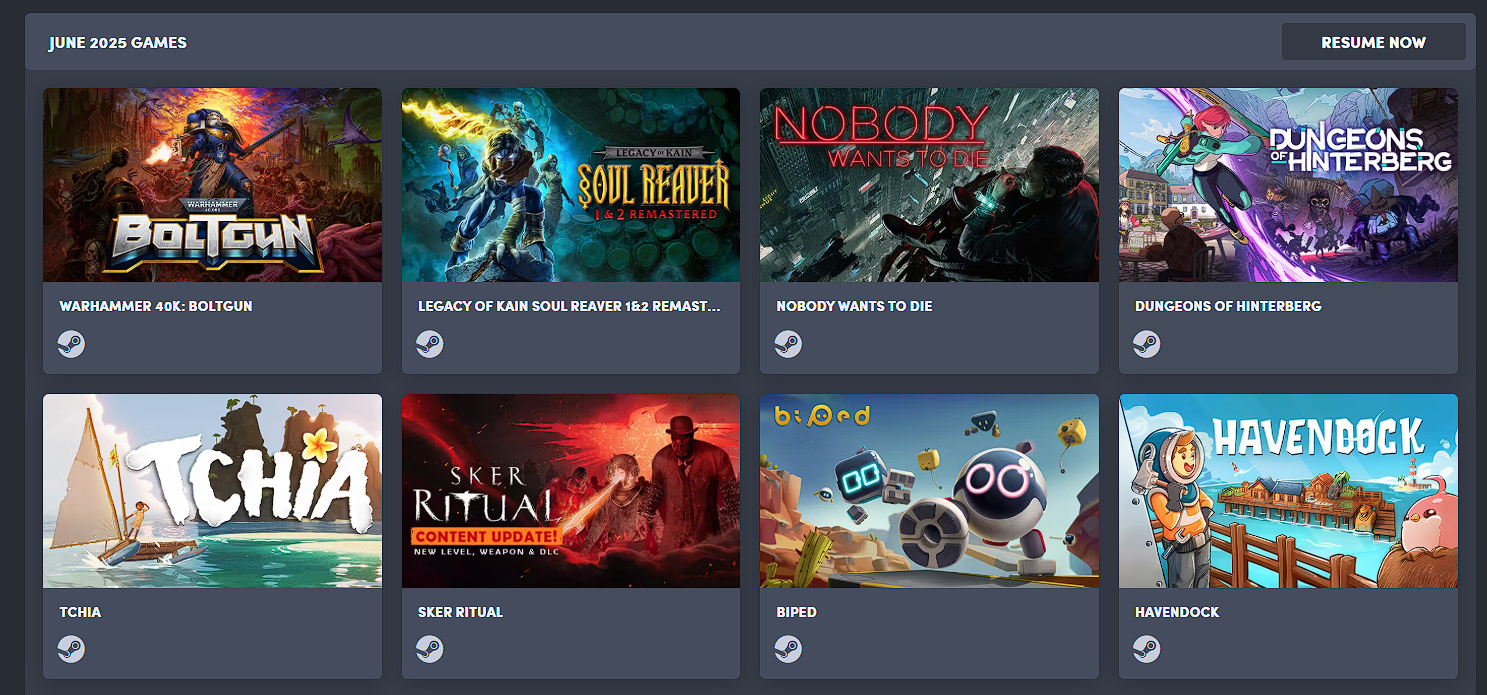
Task: Click Steam icon under Havendock
Action: (x=1147, y=649)
